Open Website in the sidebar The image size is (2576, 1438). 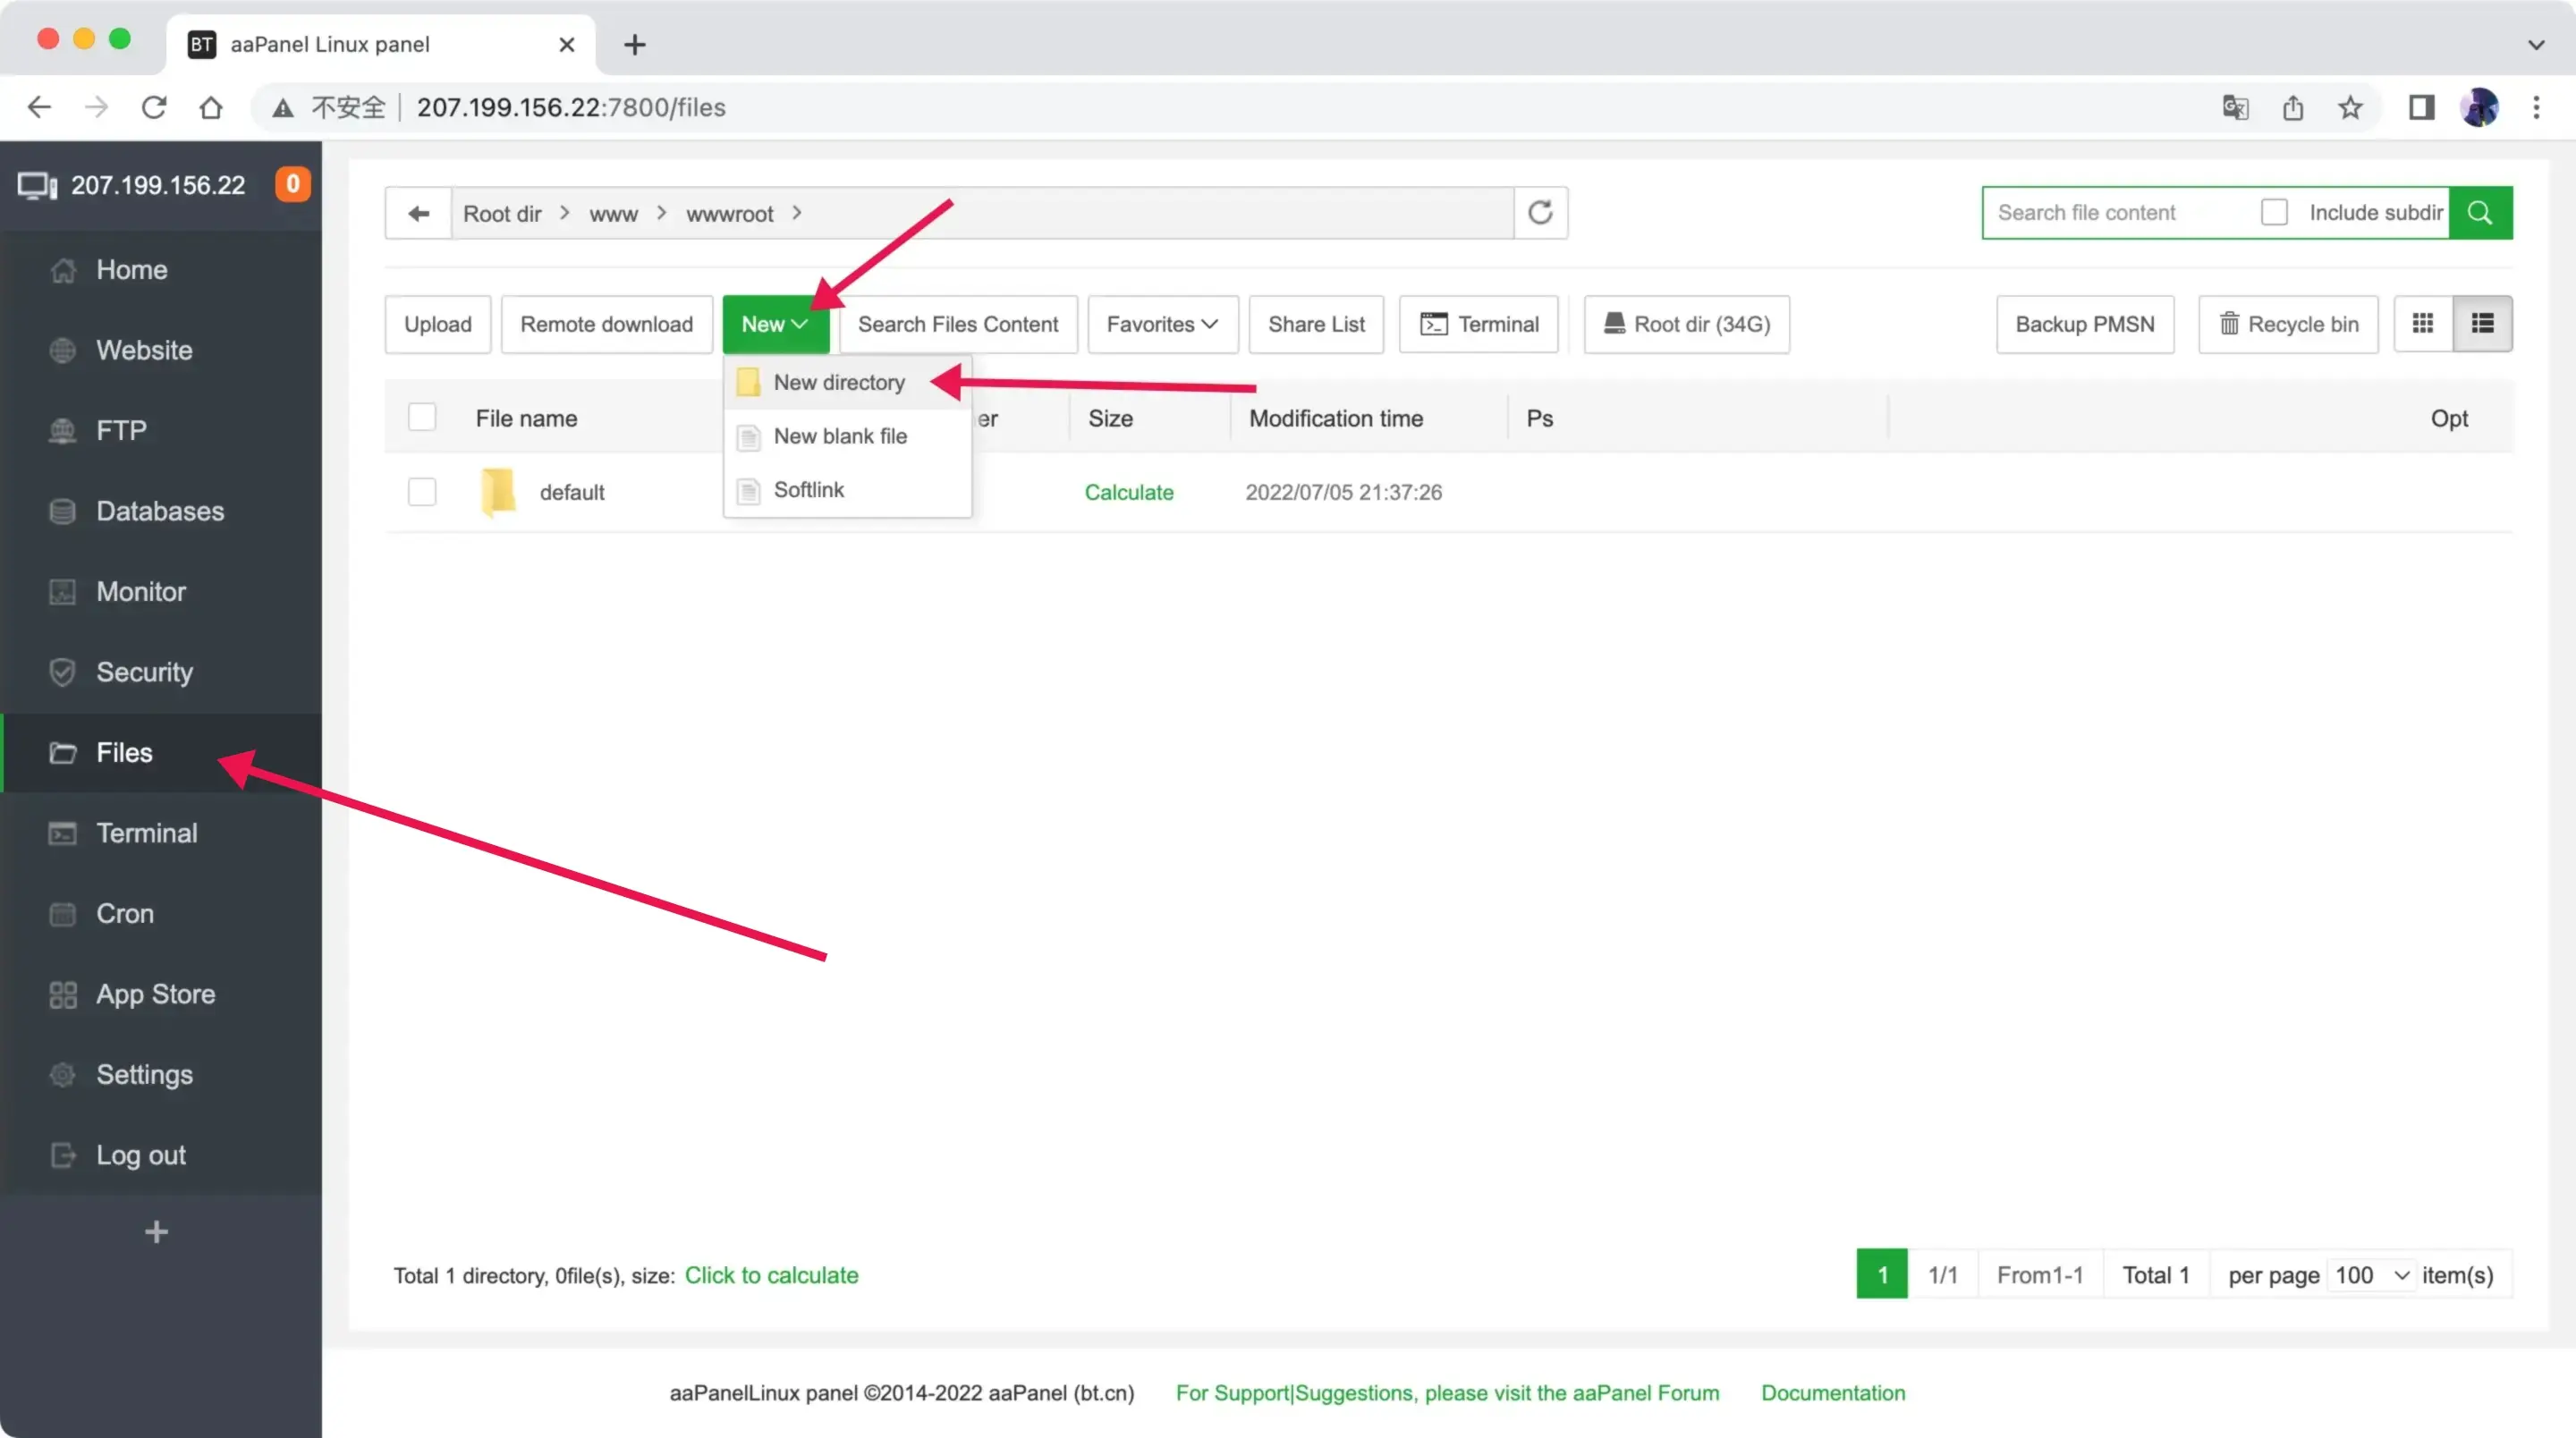[161, 350]
